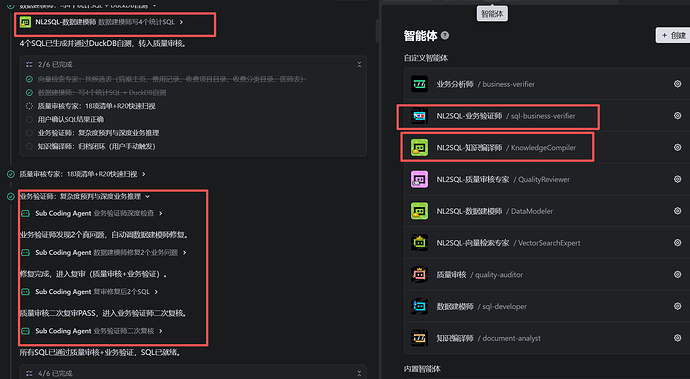Click the 内置智能体 section heading
The image size is (690, 379).
pyautogui.click(x=422, y=369)
